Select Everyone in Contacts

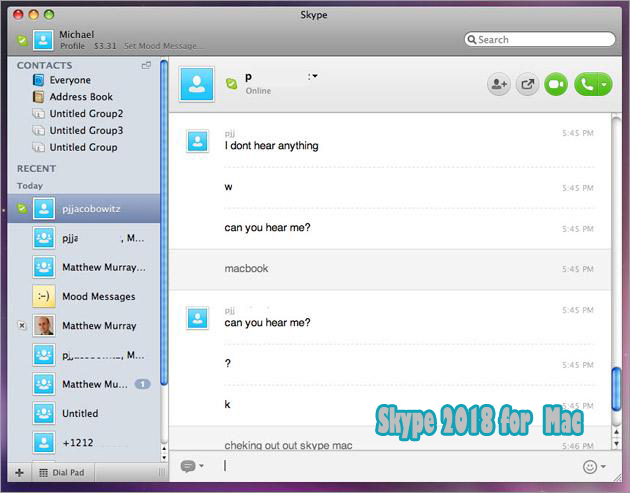click(x=70, y=80)
